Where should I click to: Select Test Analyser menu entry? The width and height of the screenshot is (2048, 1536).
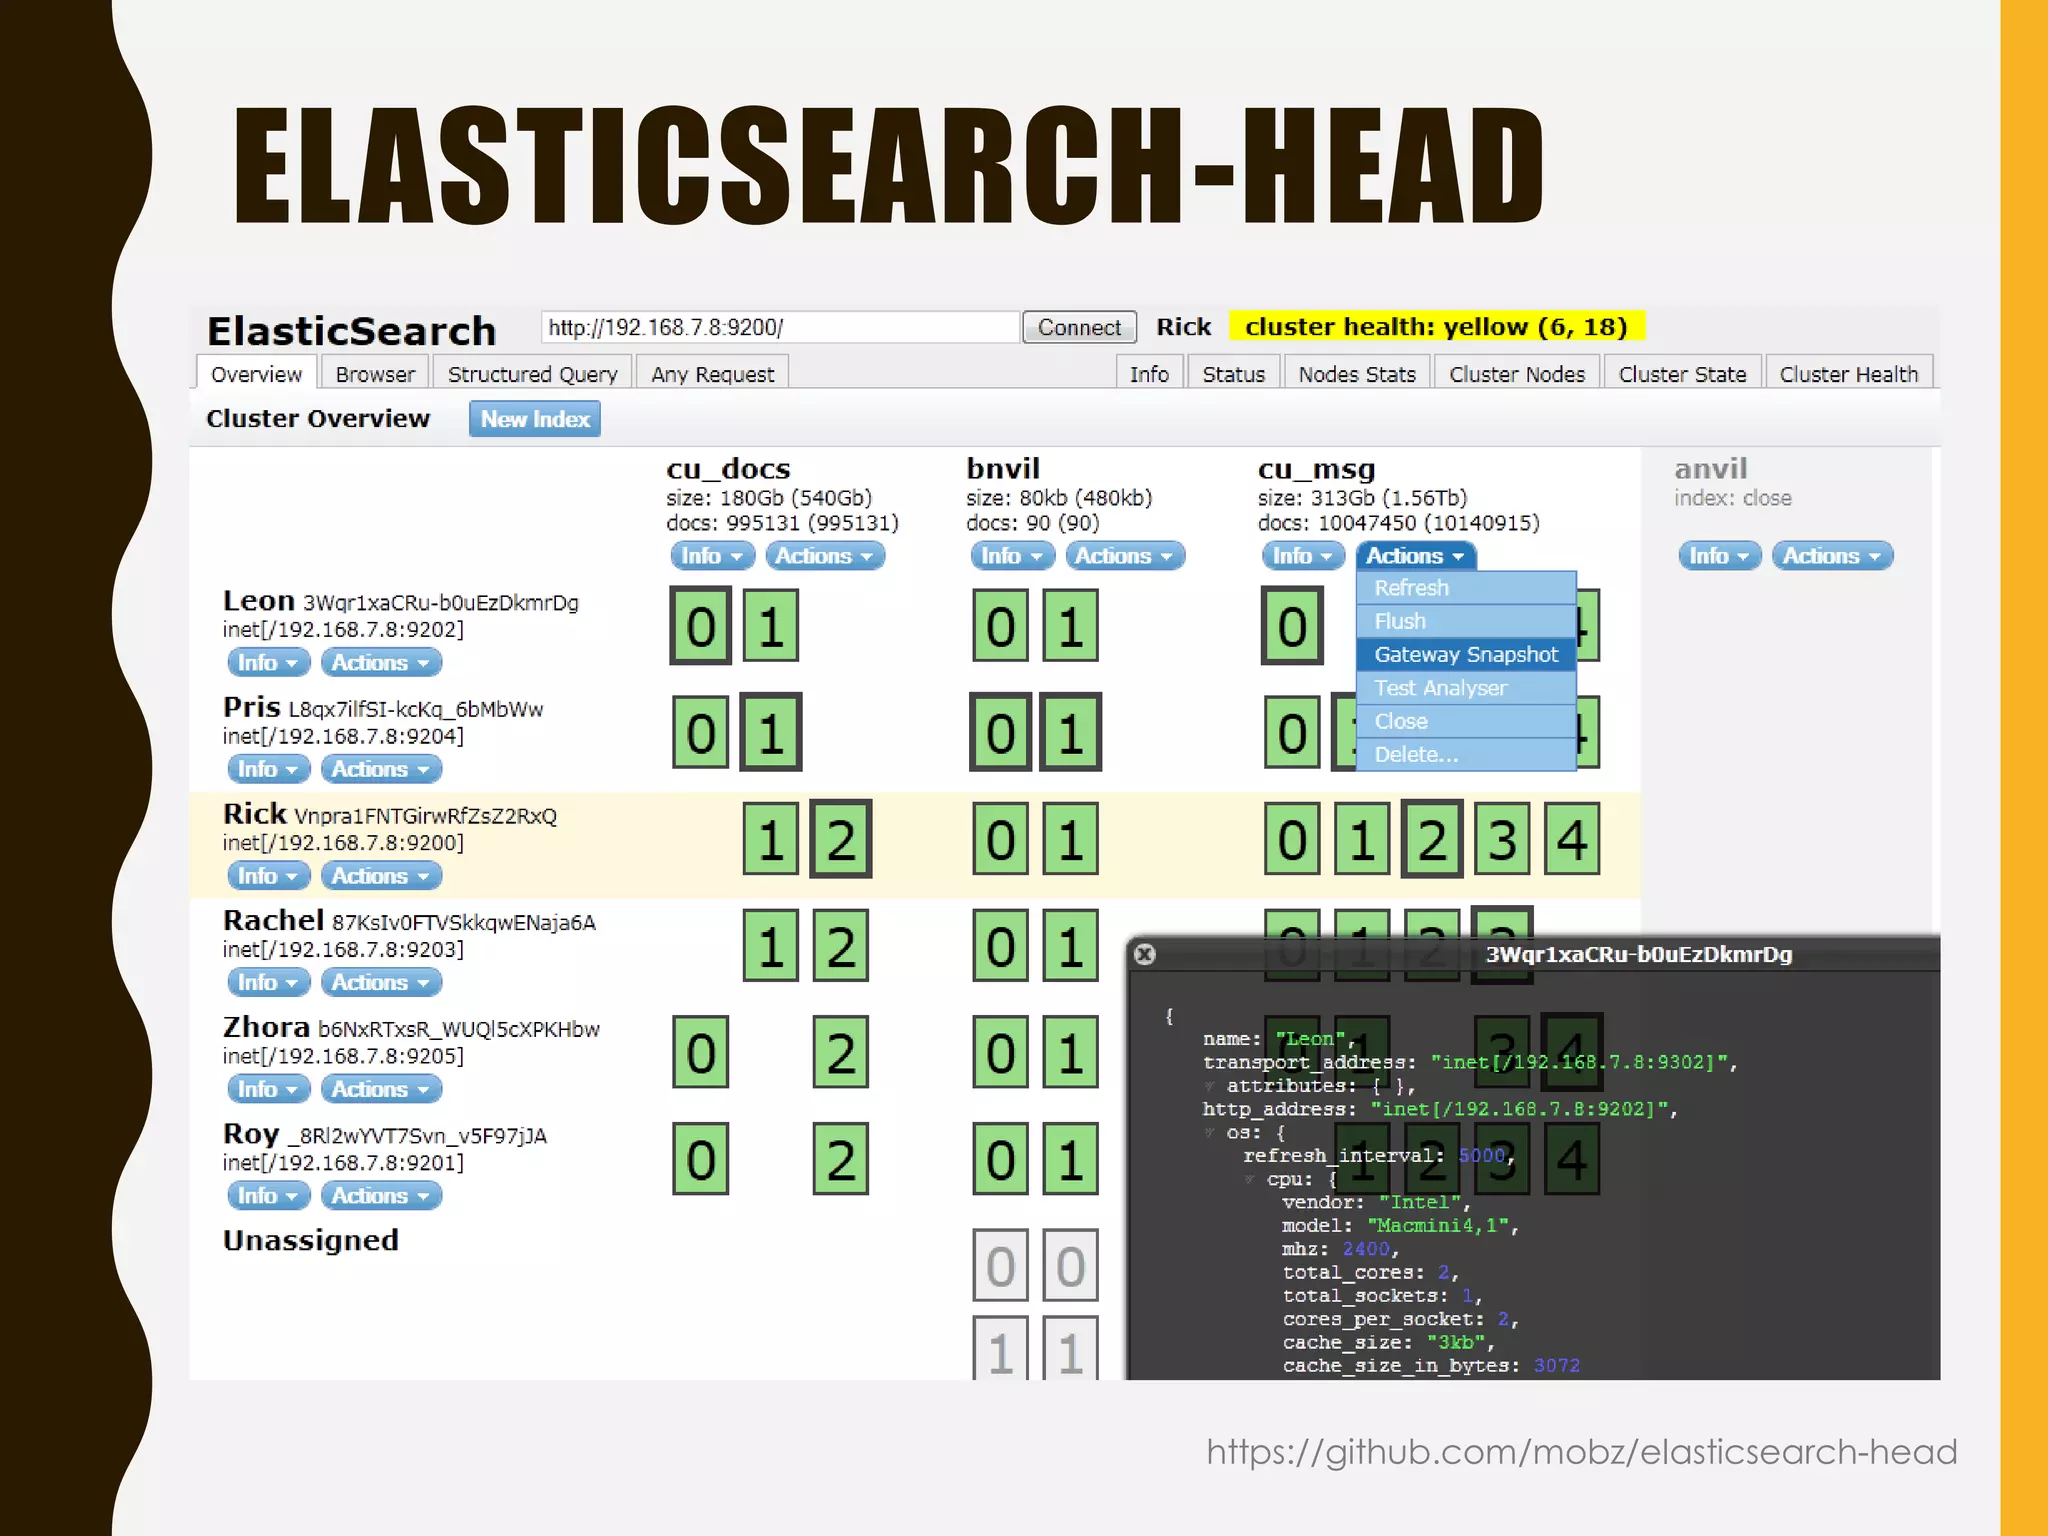1466,688
